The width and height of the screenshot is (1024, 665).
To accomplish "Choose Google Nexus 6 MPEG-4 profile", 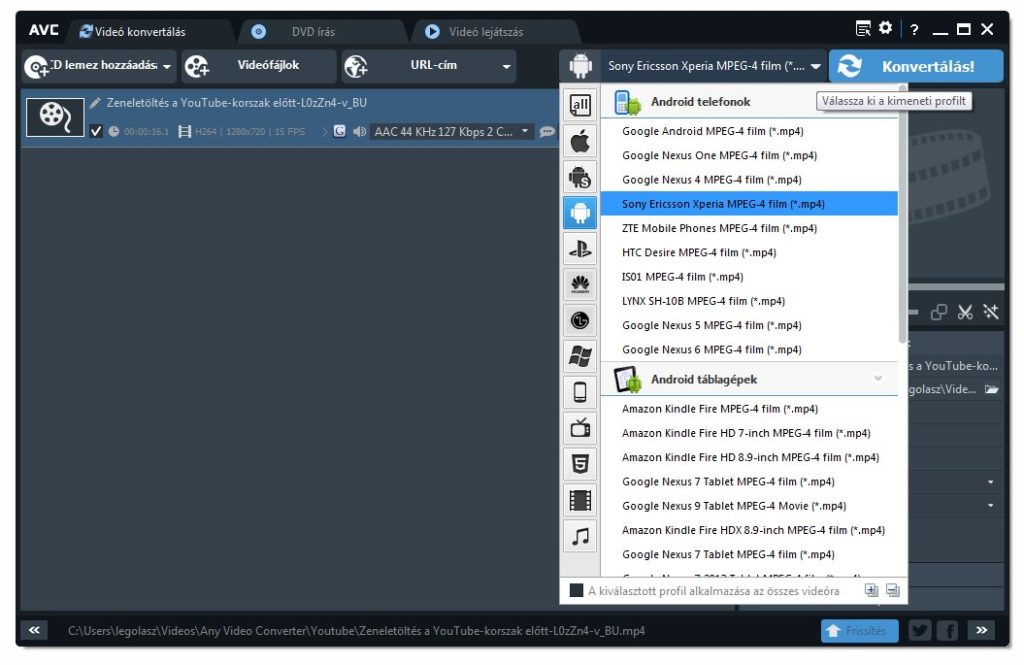I will click(x=749, y=349).
